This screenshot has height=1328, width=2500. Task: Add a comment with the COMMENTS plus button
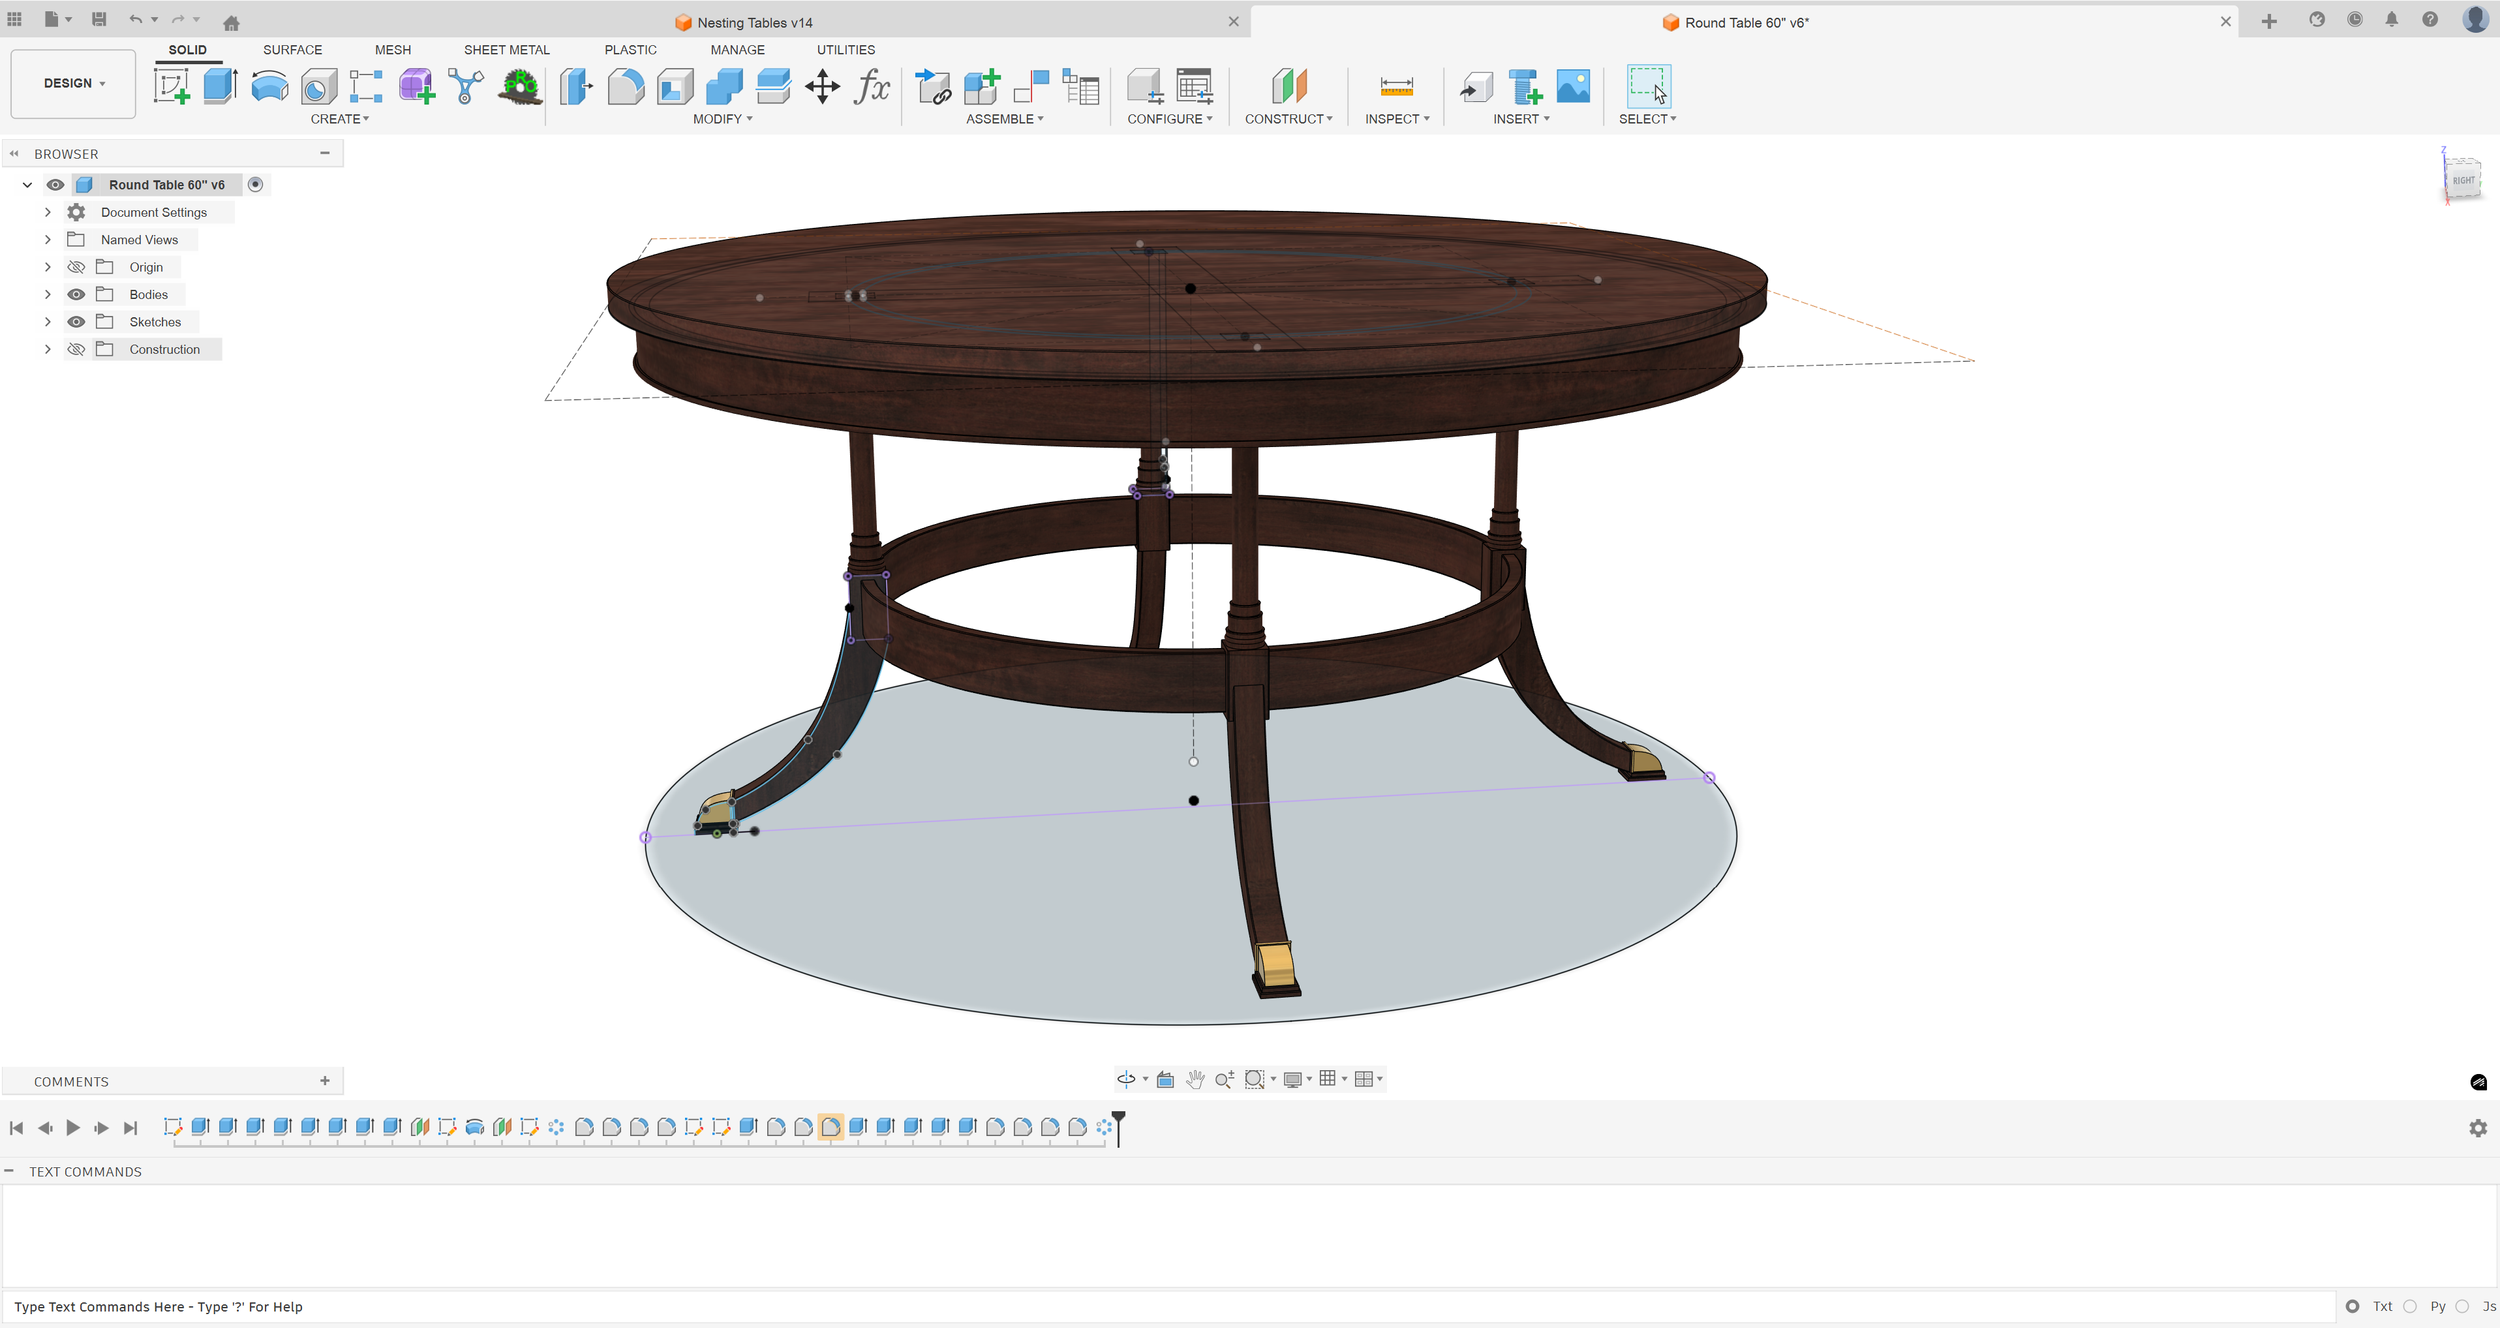point(325,1081)
